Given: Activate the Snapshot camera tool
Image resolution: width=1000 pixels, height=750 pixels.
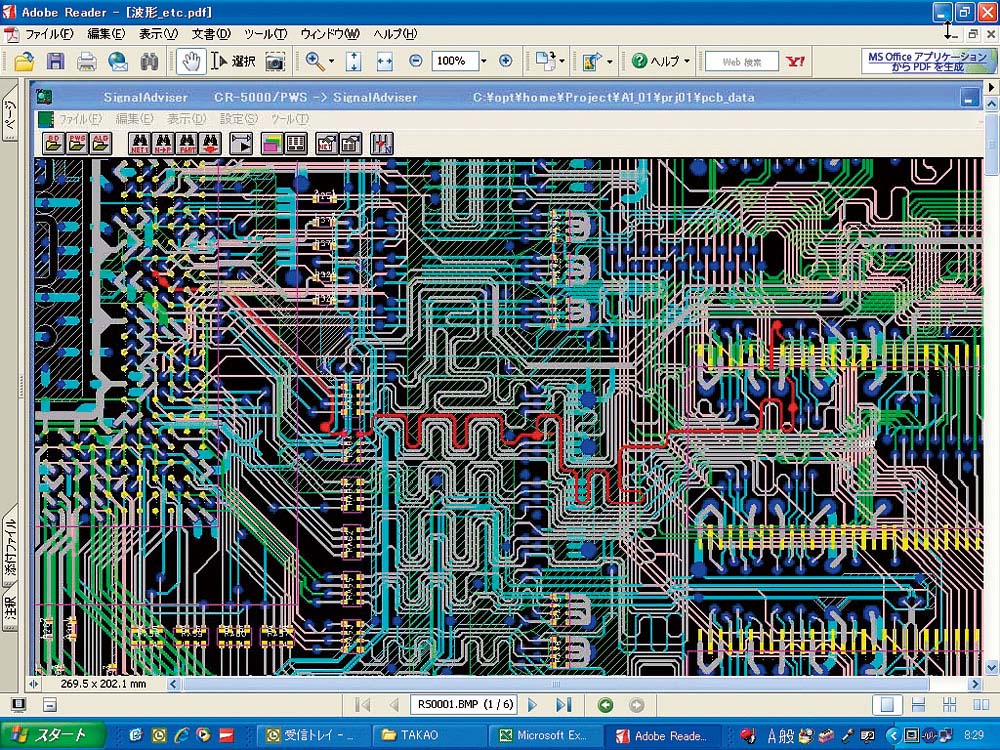Looking at the screenshot, I should [x=274, y=61].
